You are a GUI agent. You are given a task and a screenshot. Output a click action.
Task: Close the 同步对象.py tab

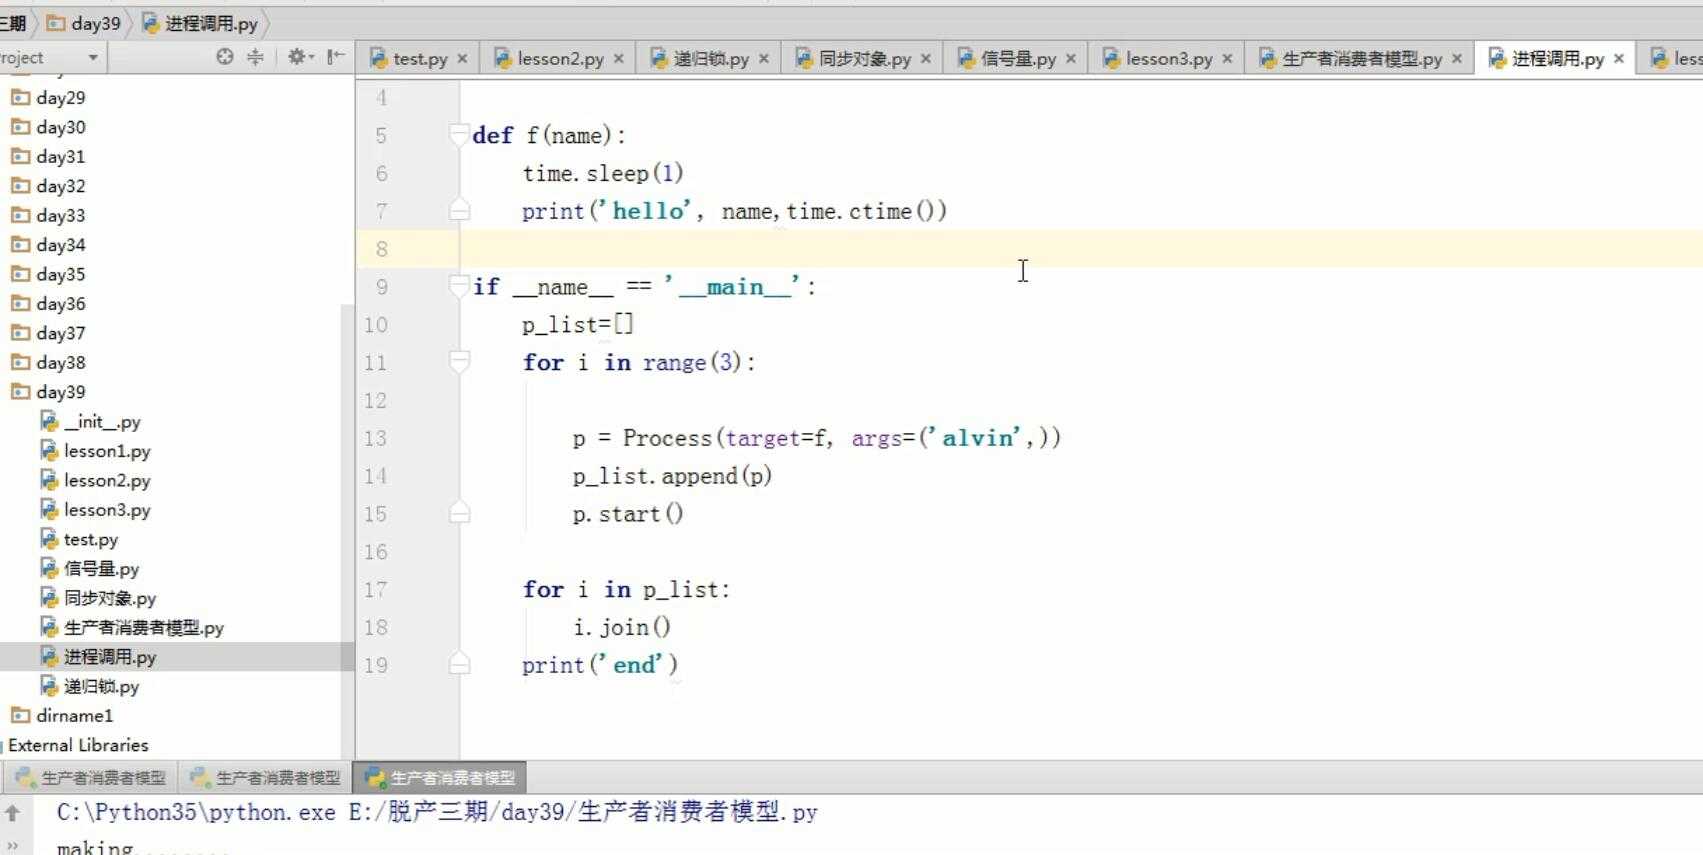click(925, 59)
